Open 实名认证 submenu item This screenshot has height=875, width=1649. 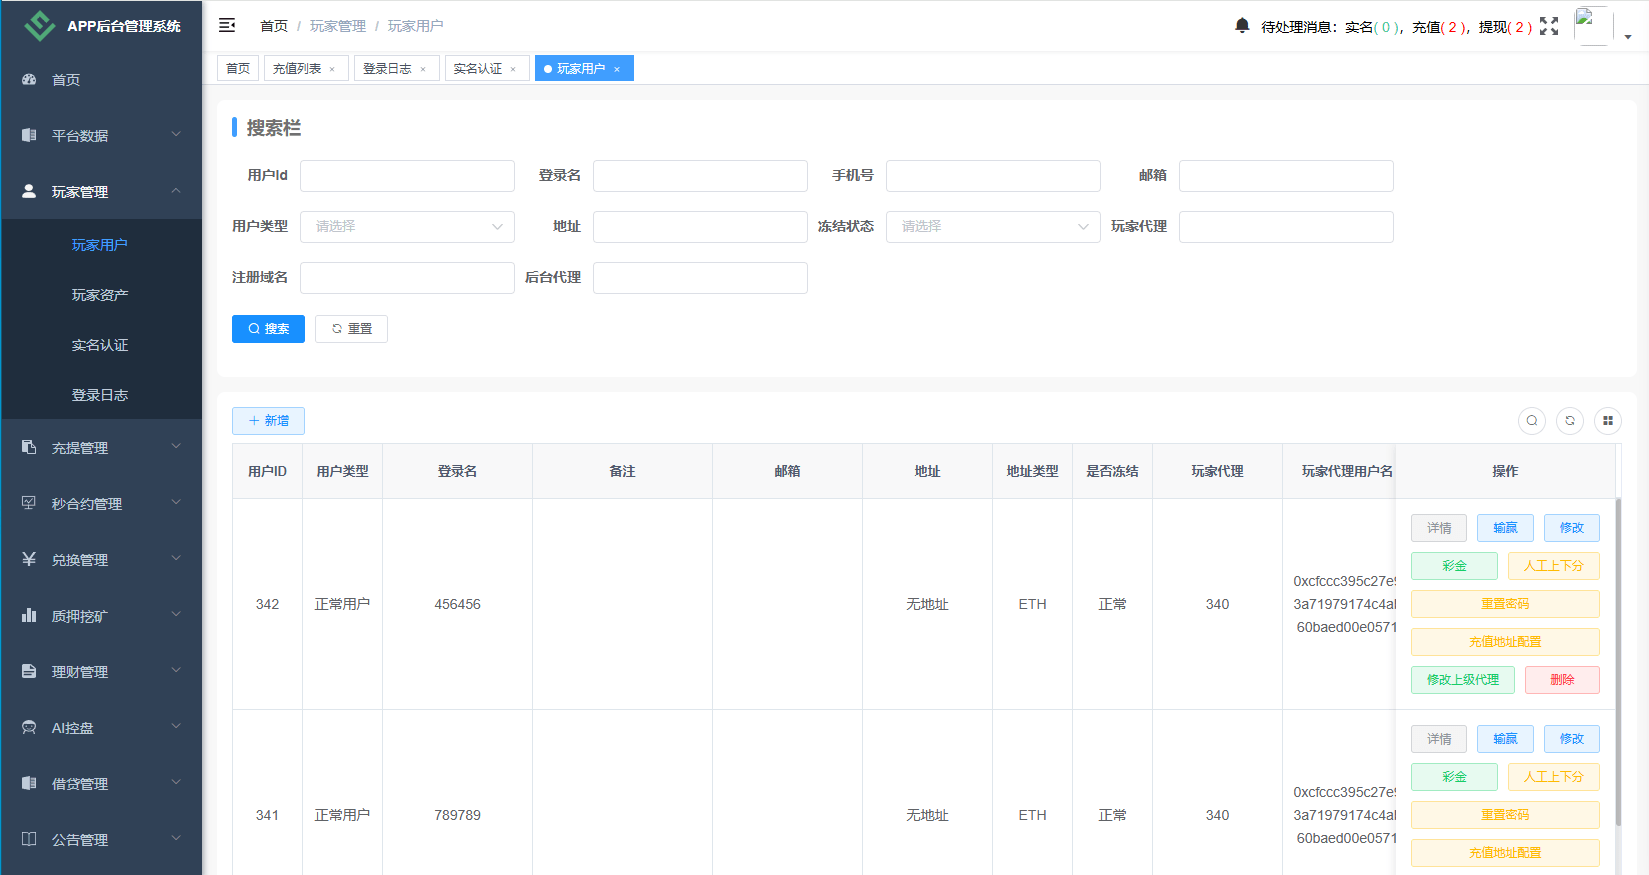[101, 345]
